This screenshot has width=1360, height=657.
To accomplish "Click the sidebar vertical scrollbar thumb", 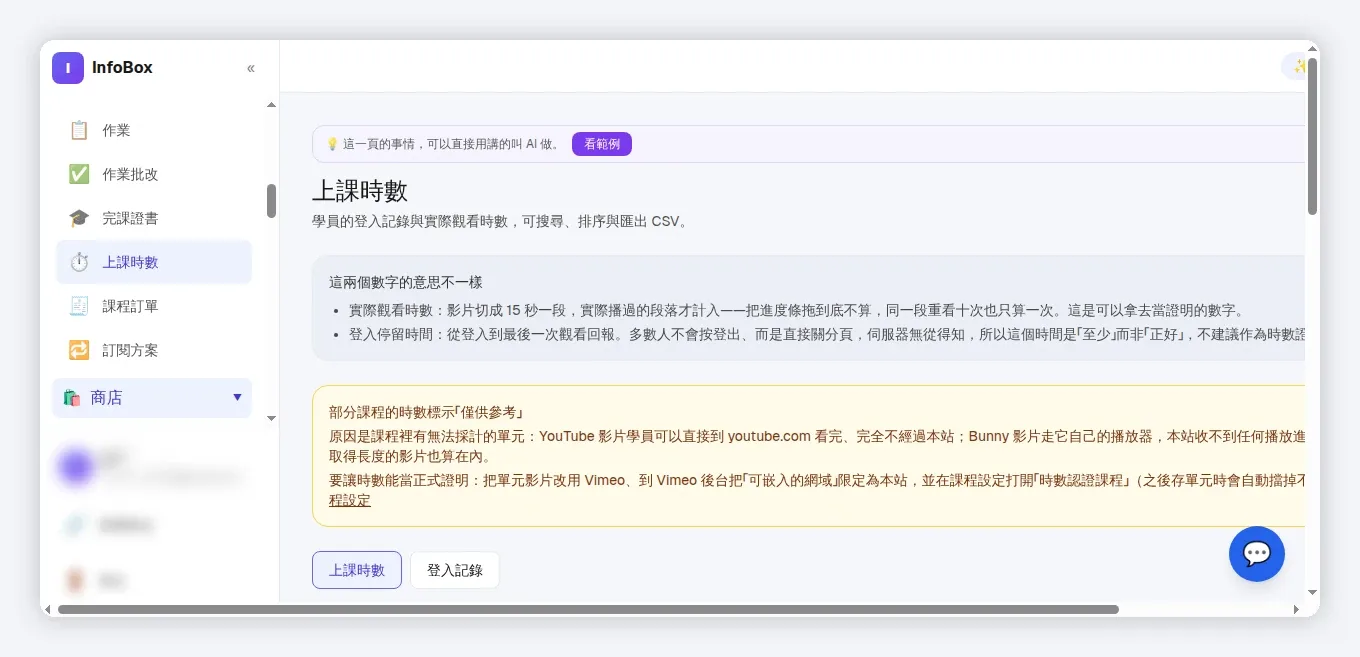I will (x=271, y=201).
